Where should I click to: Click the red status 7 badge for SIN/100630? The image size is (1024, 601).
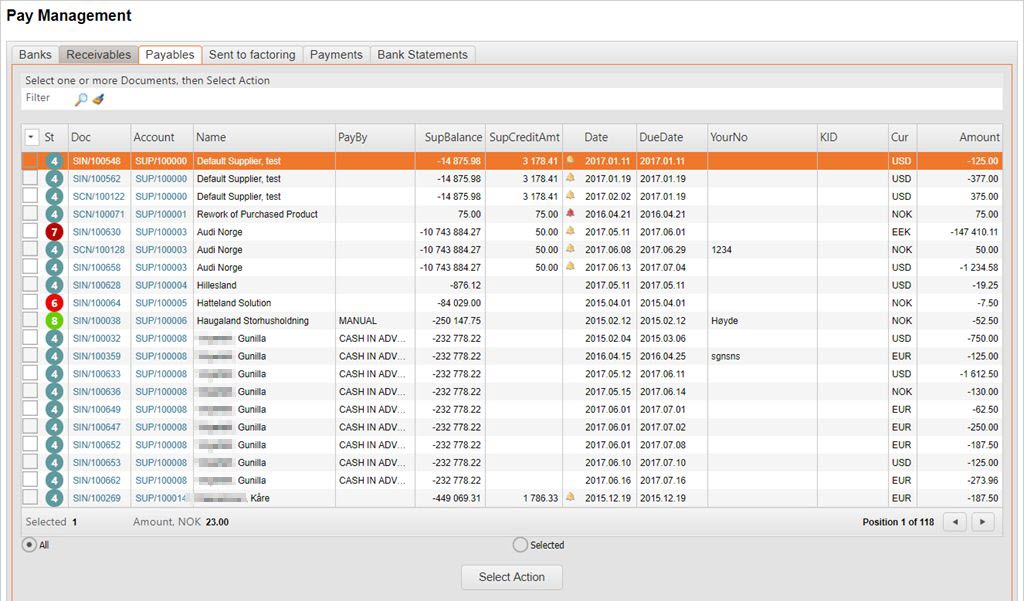click(54, 232)
